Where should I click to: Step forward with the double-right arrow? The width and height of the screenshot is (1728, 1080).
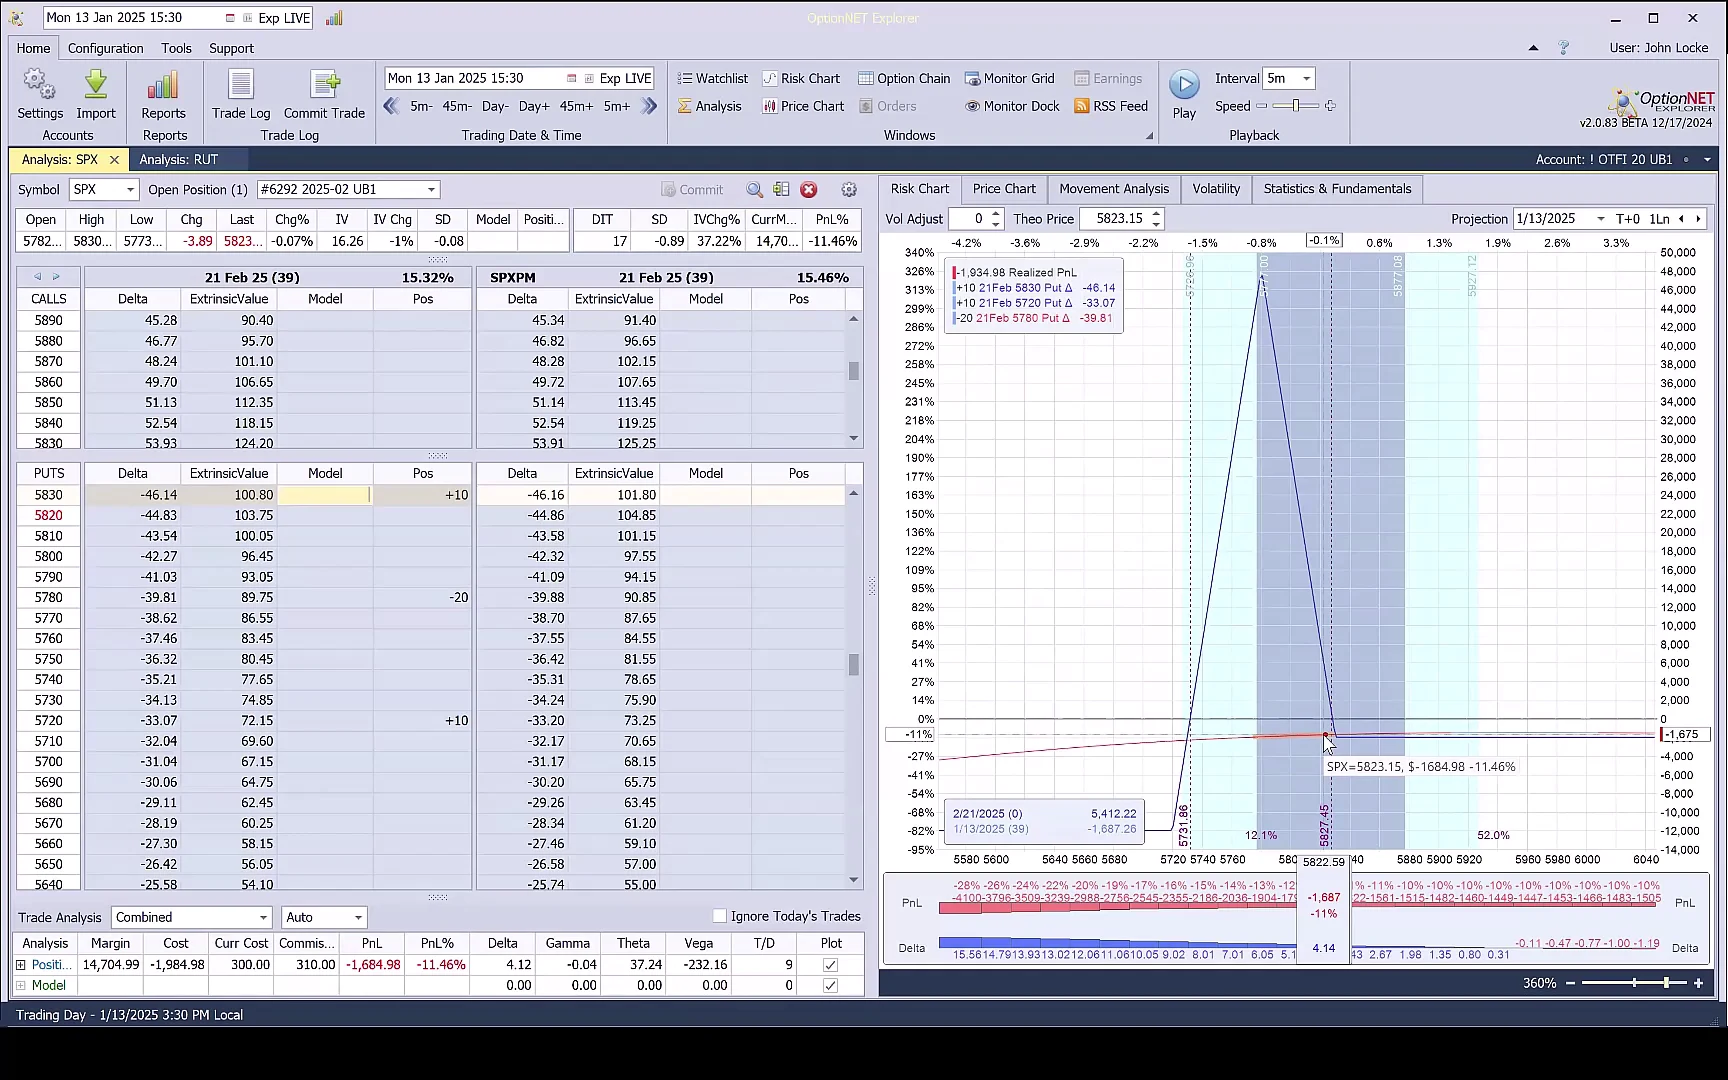pos(649,106)
